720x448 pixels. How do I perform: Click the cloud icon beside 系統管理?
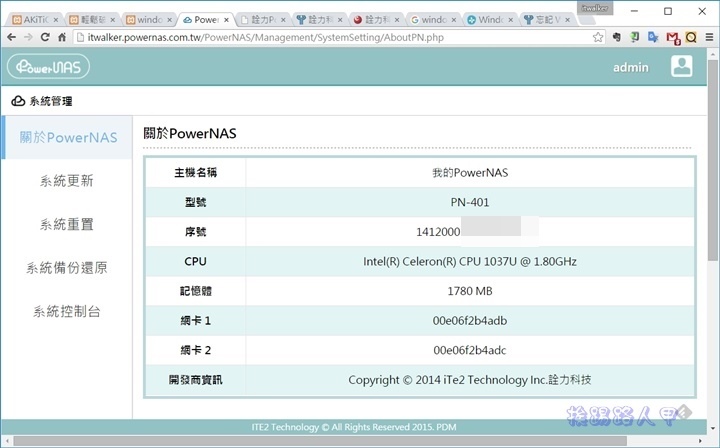(18, 101)
